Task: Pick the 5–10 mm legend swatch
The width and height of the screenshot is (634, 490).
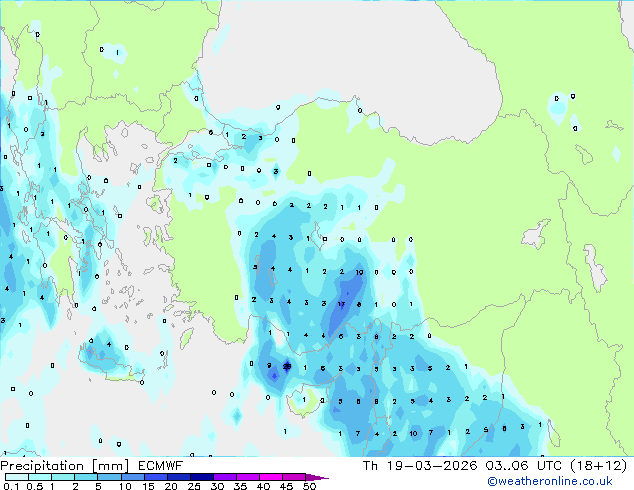Action: tap(109, 477)
